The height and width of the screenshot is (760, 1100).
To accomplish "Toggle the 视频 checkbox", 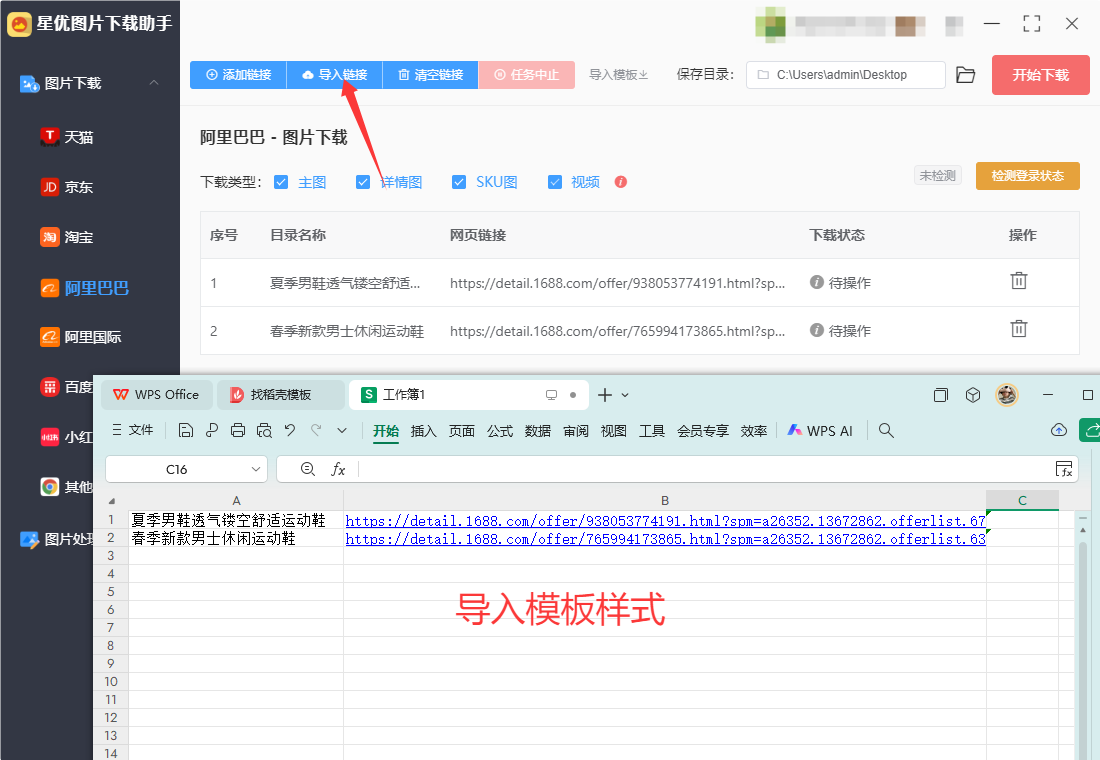I will (555, 182).
